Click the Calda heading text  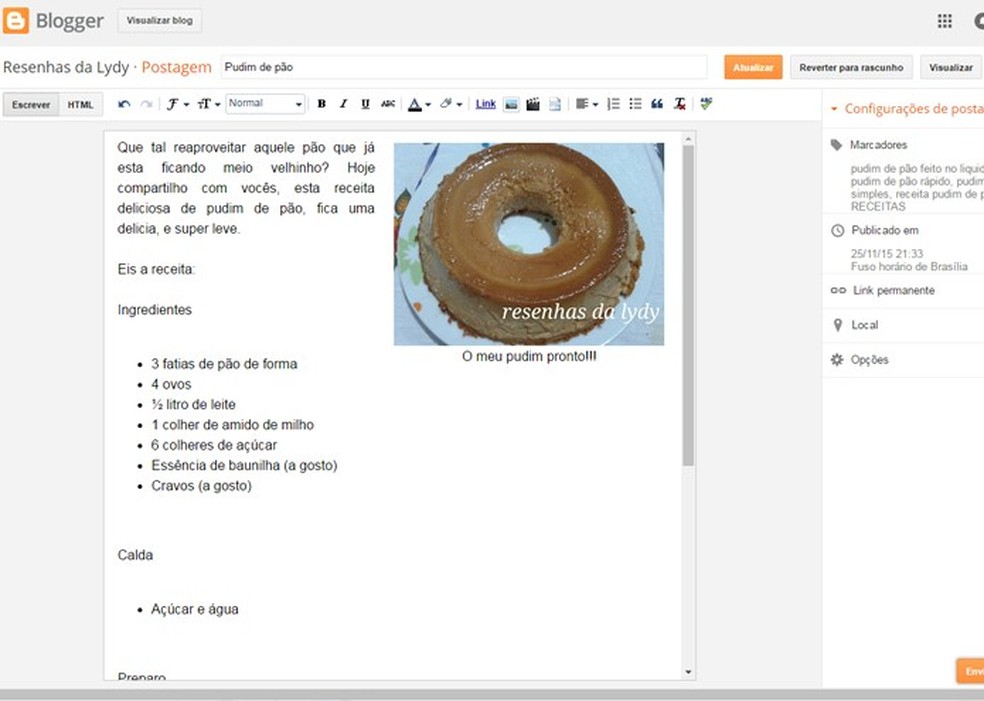click(135, 555)
